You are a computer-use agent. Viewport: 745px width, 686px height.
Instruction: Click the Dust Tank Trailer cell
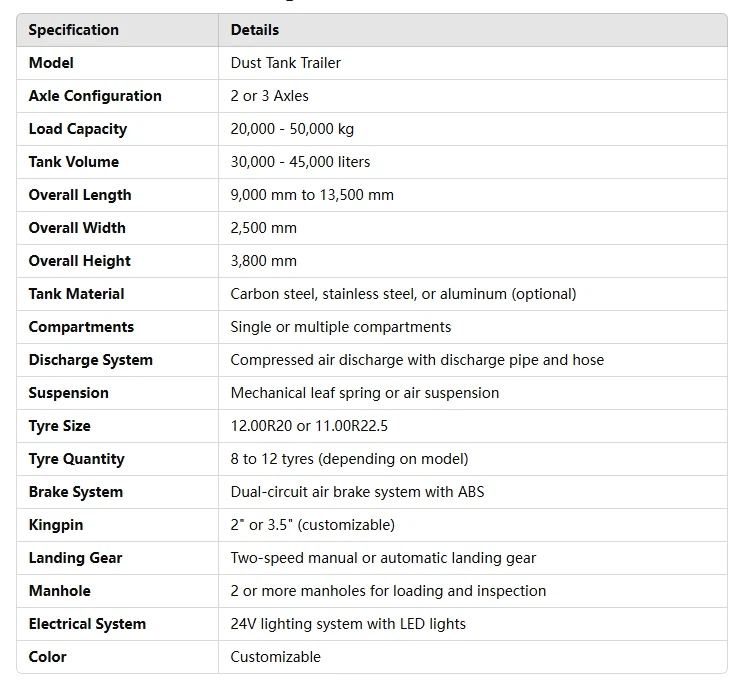(285, 63)
